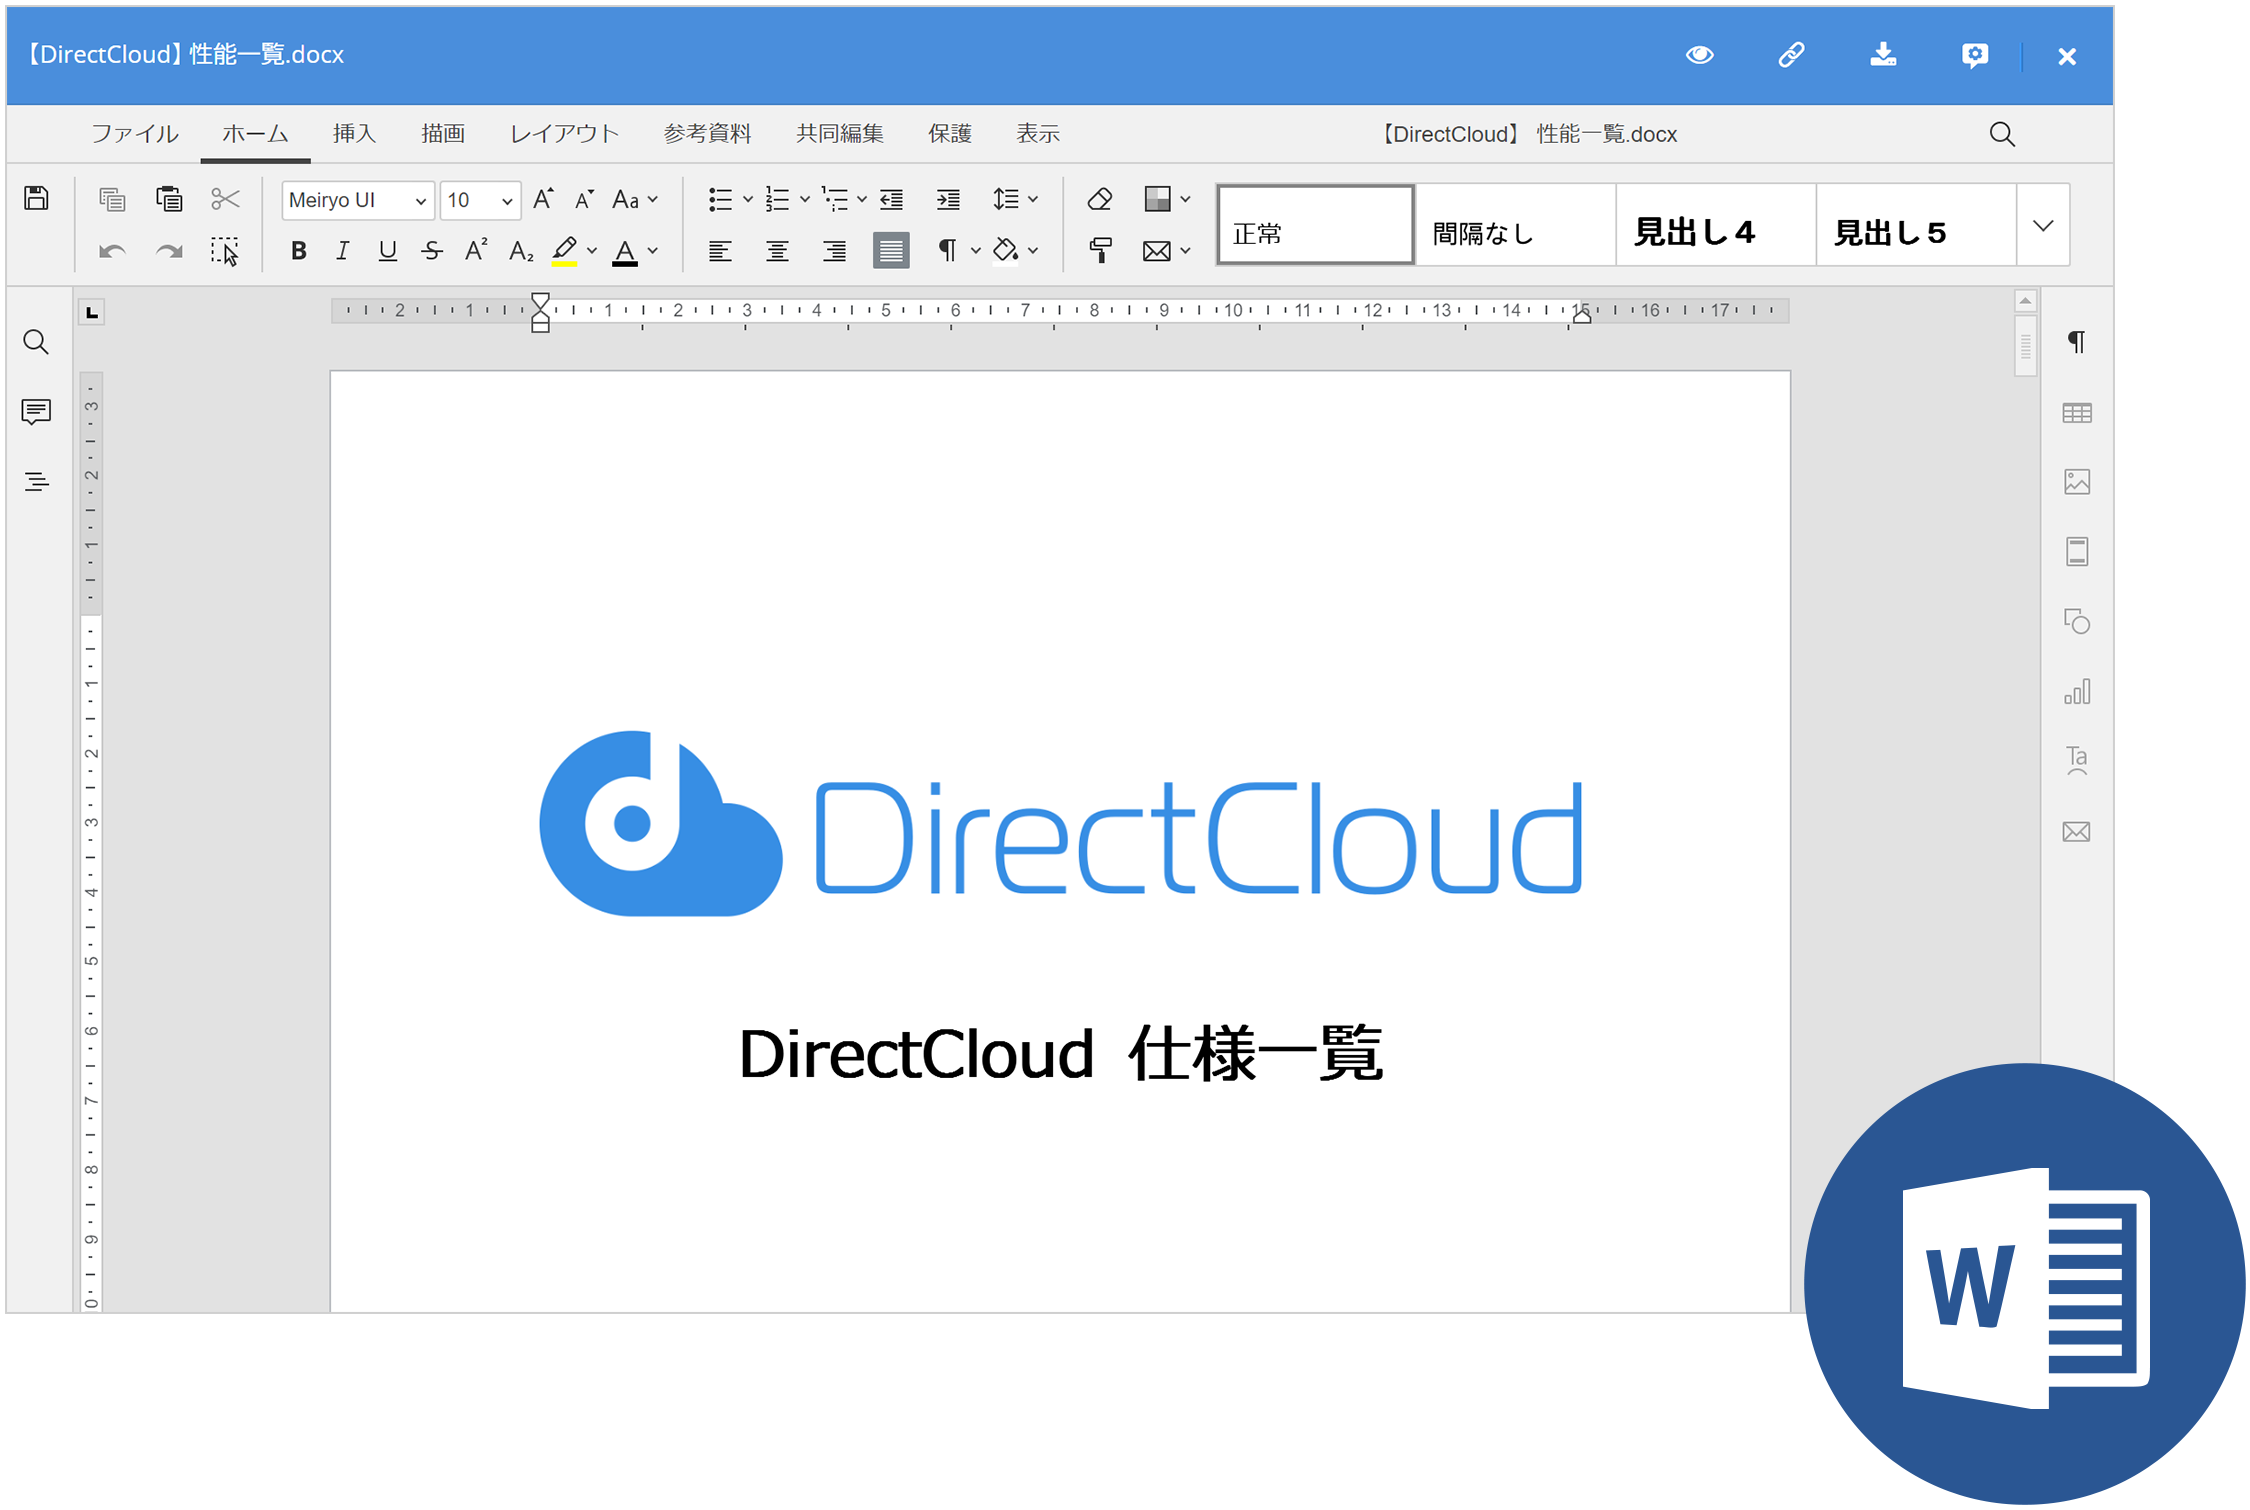
Task: Redo the last action
Action: click(169, 251)
